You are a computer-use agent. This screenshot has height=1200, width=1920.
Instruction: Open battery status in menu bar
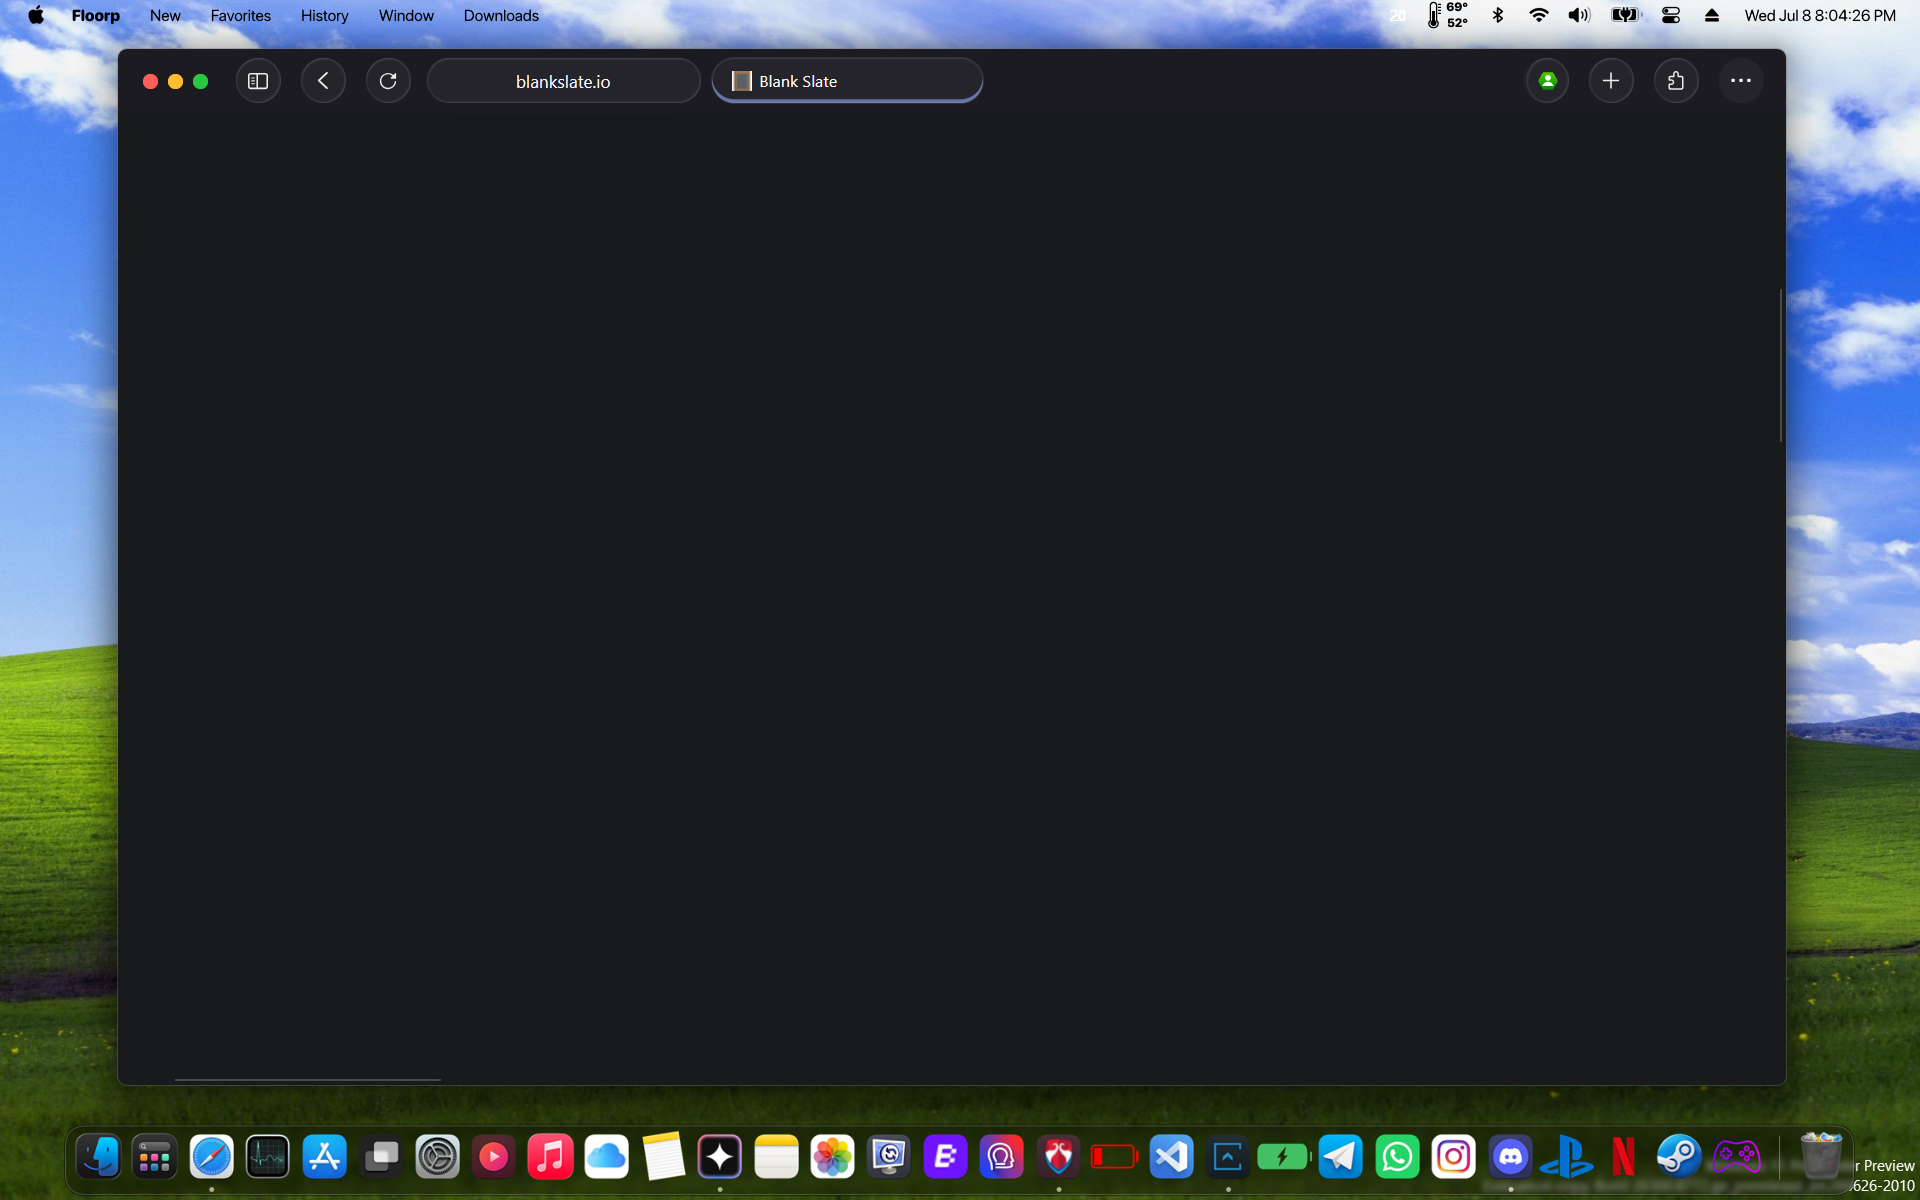[1625, 15]
